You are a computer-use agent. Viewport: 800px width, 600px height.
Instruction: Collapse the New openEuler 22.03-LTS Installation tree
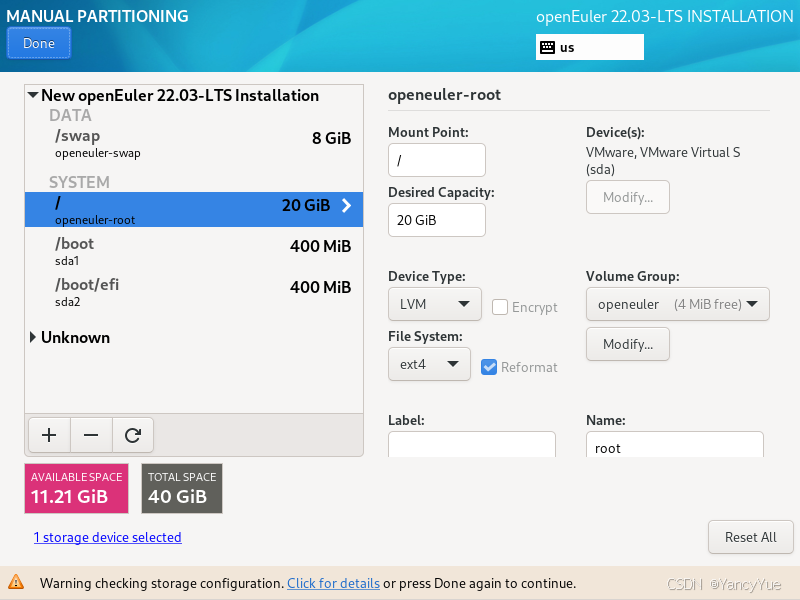pyautogui.click(x=31, y=95)
